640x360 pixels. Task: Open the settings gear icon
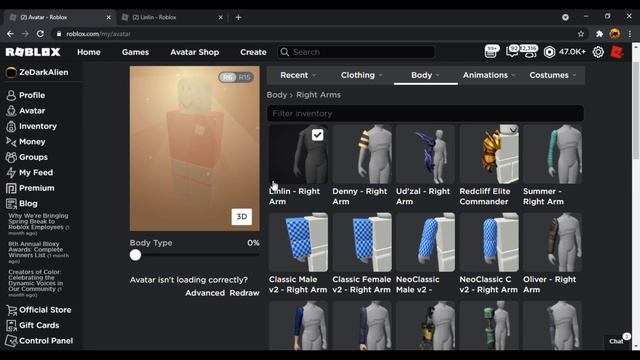point(598,52)
